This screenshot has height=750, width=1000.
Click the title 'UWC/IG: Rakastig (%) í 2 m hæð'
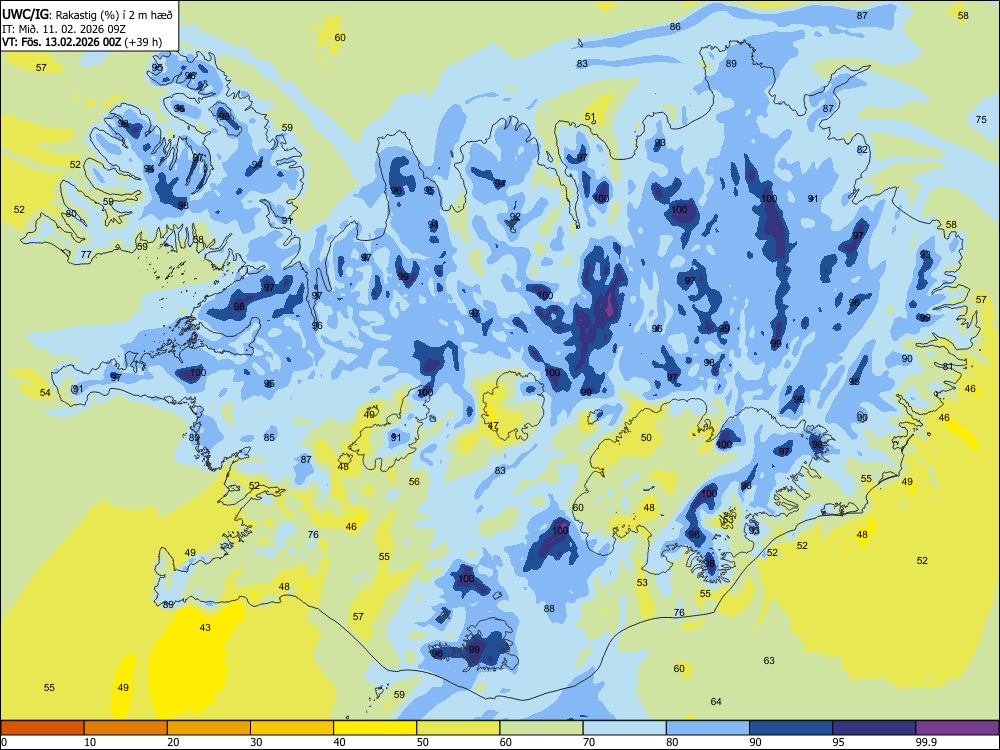coord(87,13)
